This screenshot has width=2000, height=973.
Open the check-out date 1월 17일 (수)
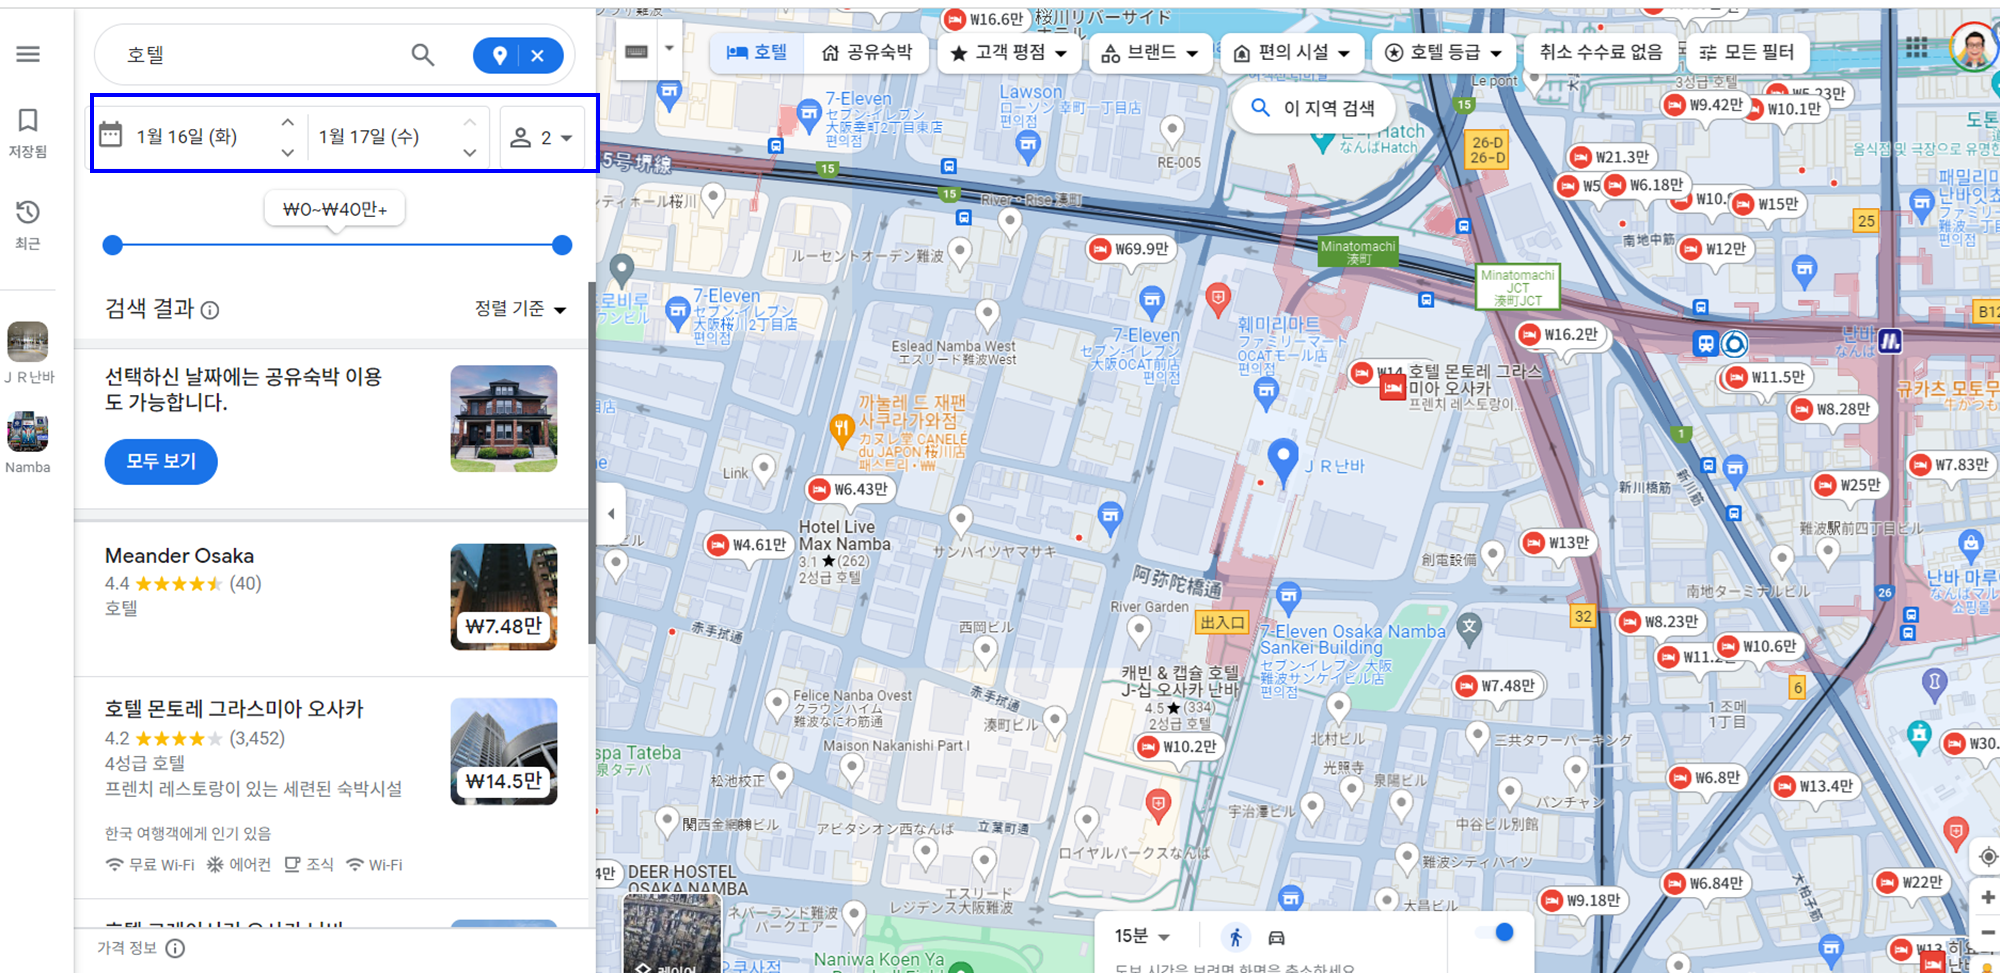click(x=369, y=137)
